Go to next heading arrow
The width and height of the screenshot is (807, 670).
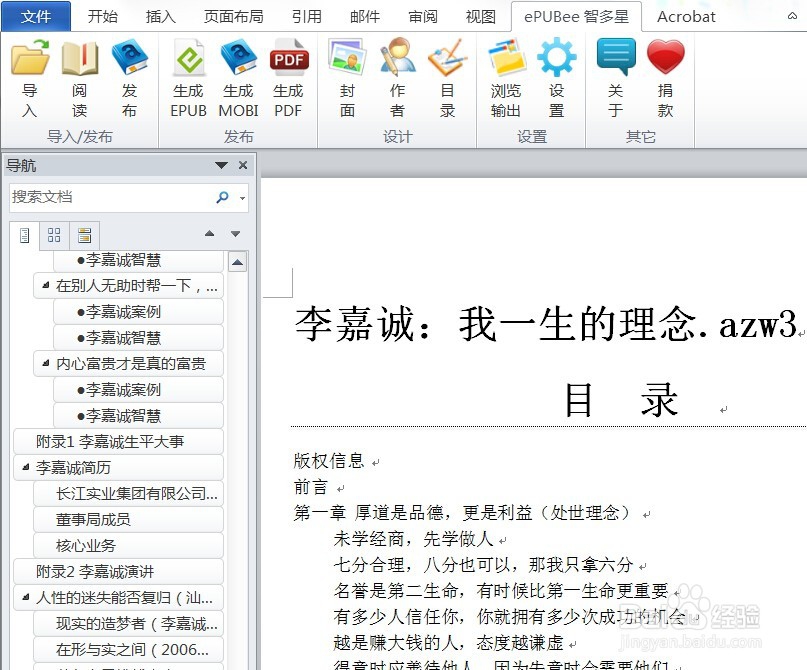[x=236, y=234]
